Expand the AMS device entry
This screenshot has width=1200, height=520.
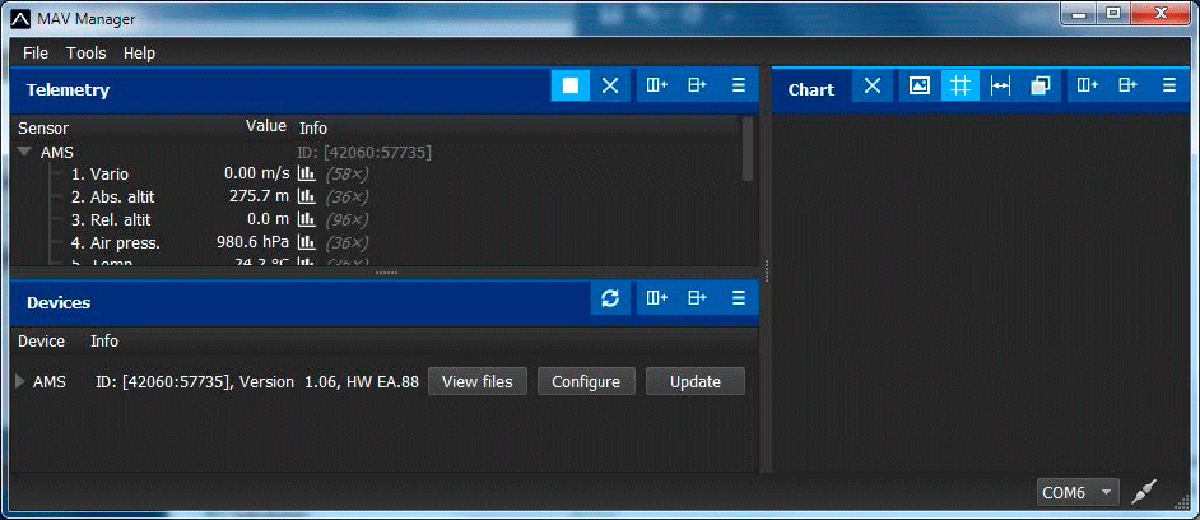click(x=22, y=381)
